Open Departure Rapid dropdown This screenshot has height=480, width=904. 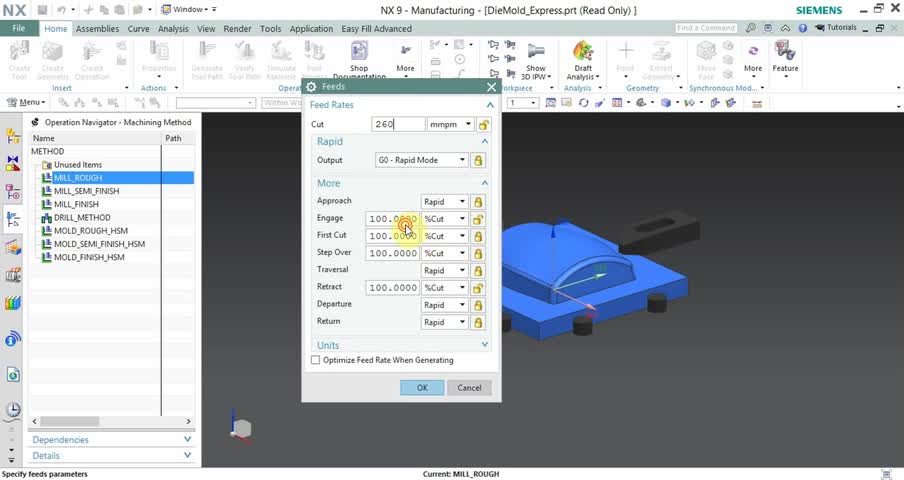[444, 305]
